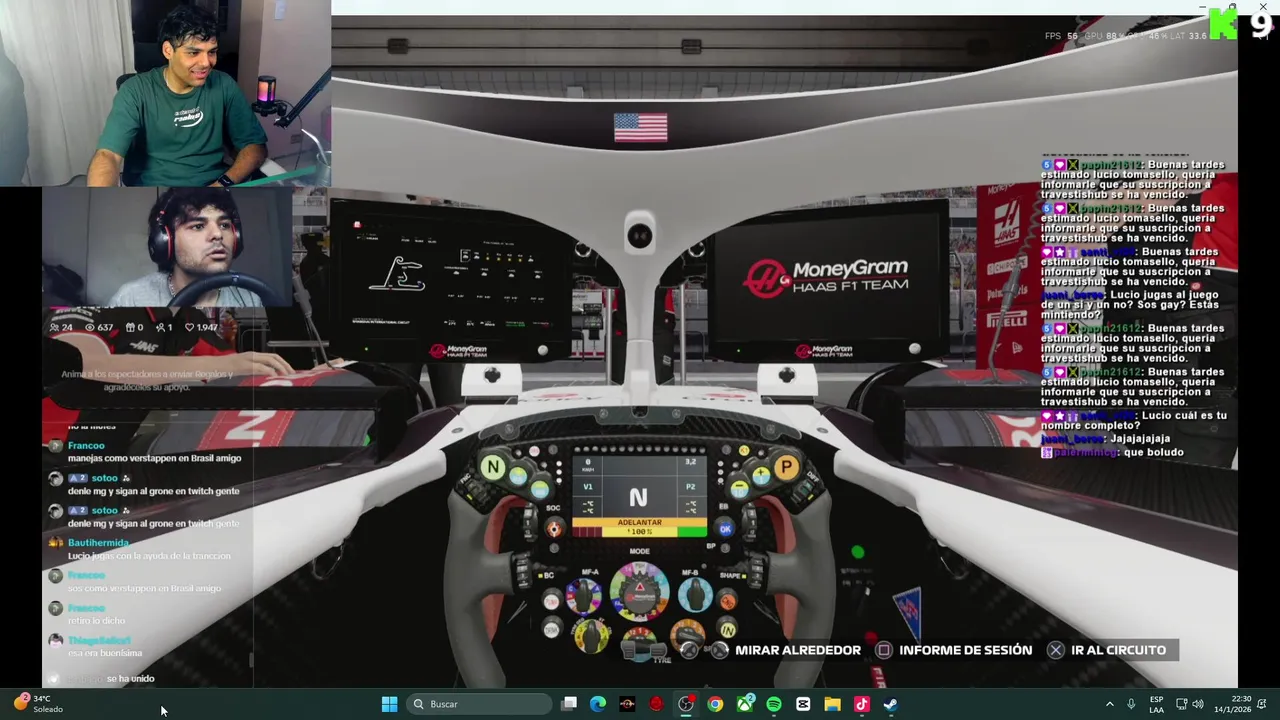Viewport: 1280px width, 720px height.
Task: Select the MIRAR ALREDEDOR prompt
Action: [x=798, y=650]
